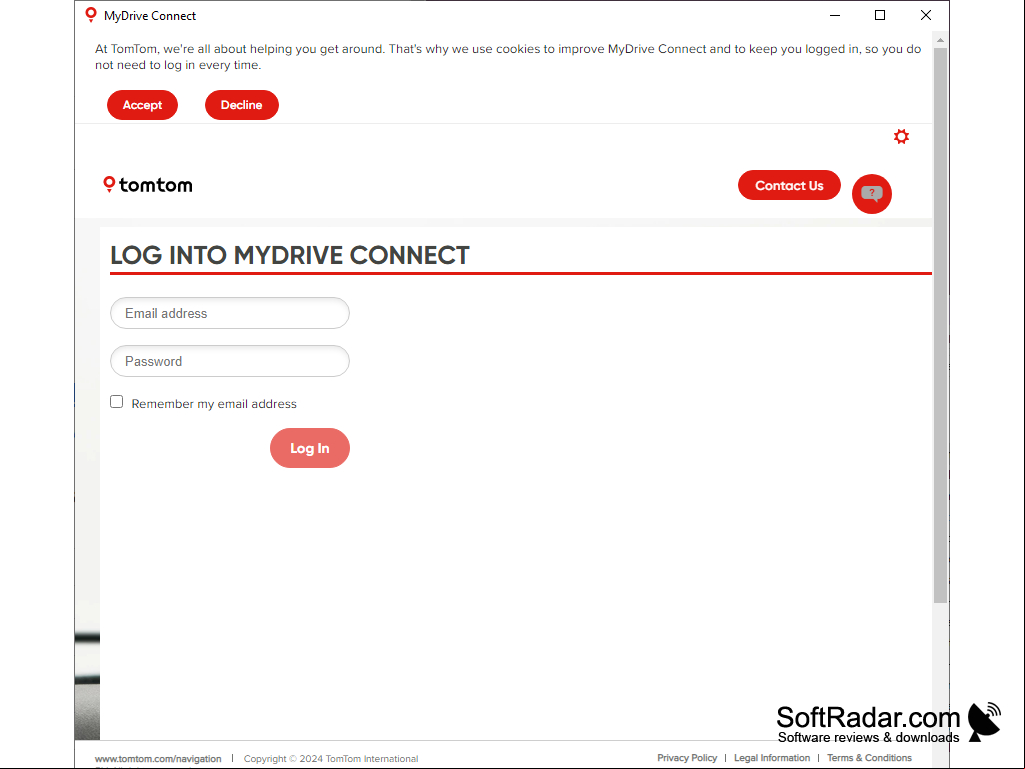Open the Privacy Policy link
Screen dimensions: 1025x769
687,758
